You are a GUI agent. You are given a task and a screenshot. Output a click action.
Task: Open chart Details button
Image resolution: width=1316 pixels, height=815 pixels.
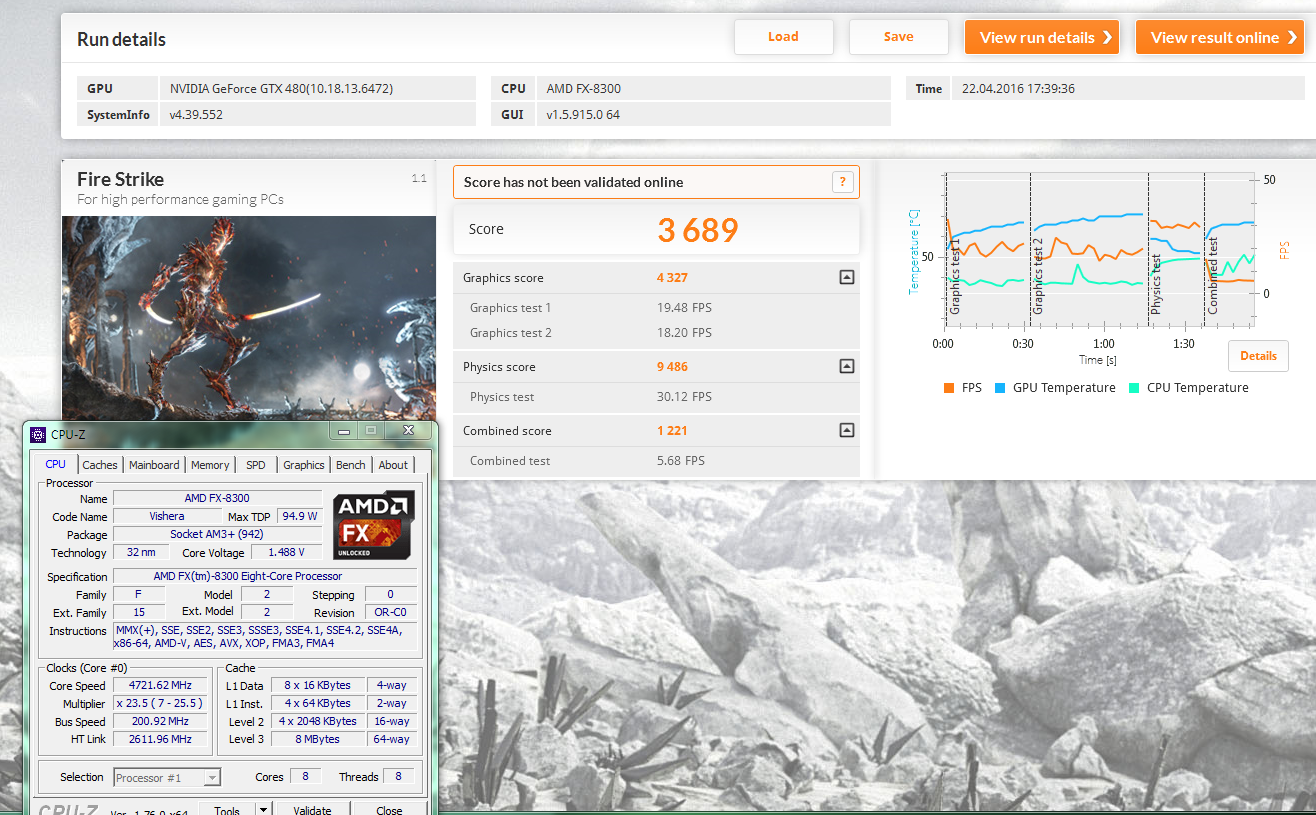pyautogui.click(x=1259, y=356)
